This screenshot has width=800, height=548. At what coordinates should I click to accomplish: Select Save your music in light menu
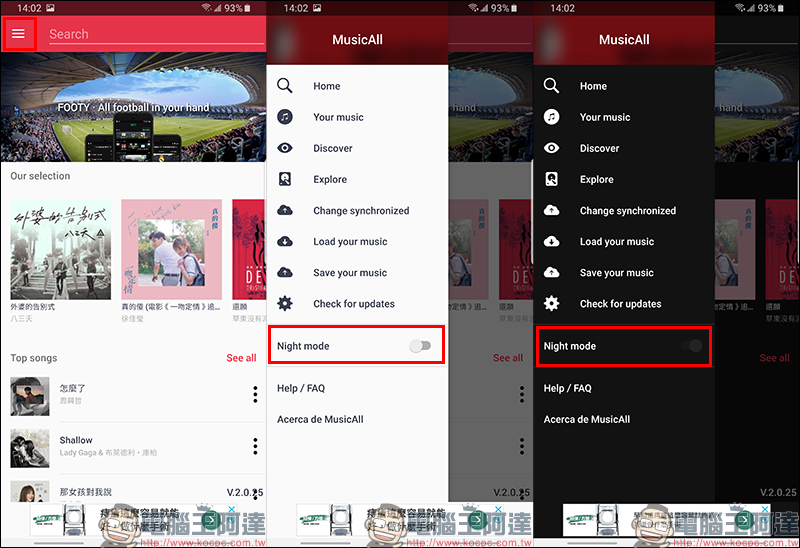(x=350, y=272)
